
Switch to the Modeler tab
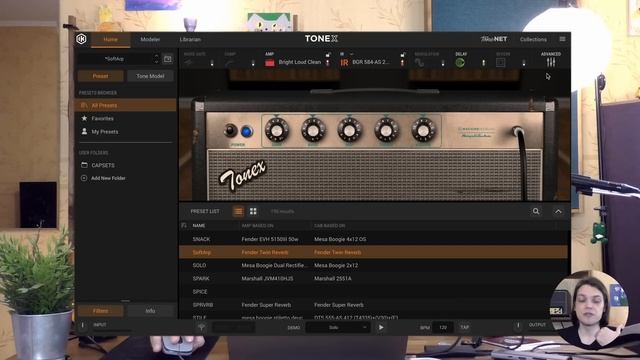(x=150, y=40)
